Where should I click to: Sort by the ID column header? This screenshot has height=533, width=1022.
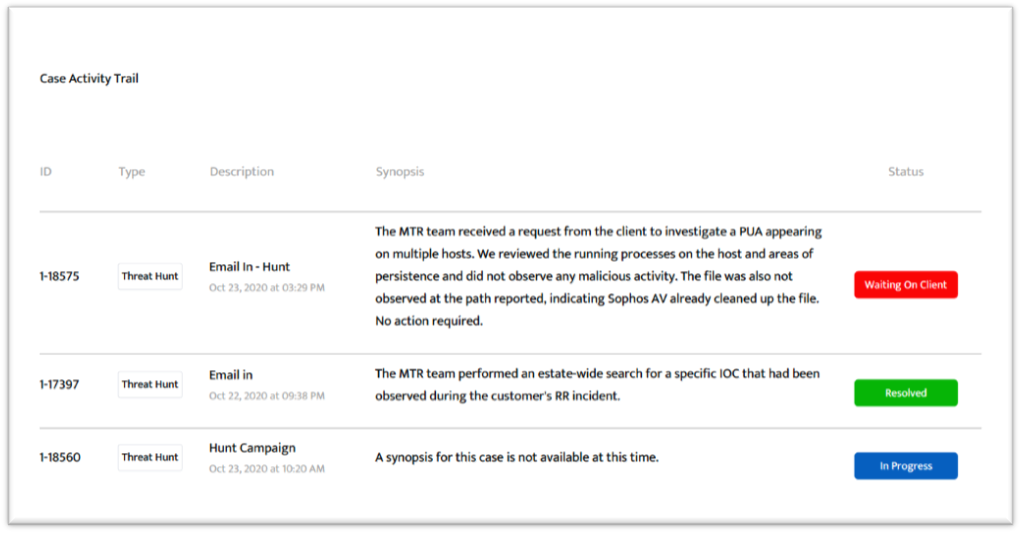46,172
